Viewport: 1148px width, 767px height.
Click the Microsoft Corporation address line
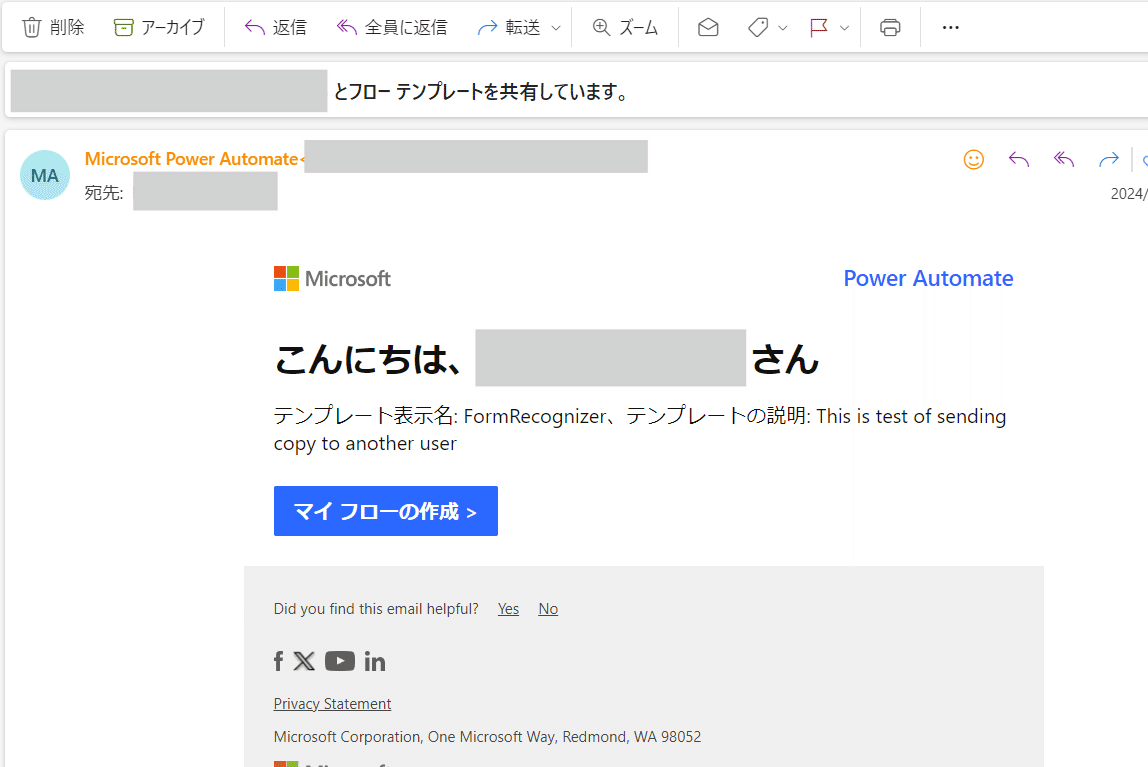[x=487, y=736]
